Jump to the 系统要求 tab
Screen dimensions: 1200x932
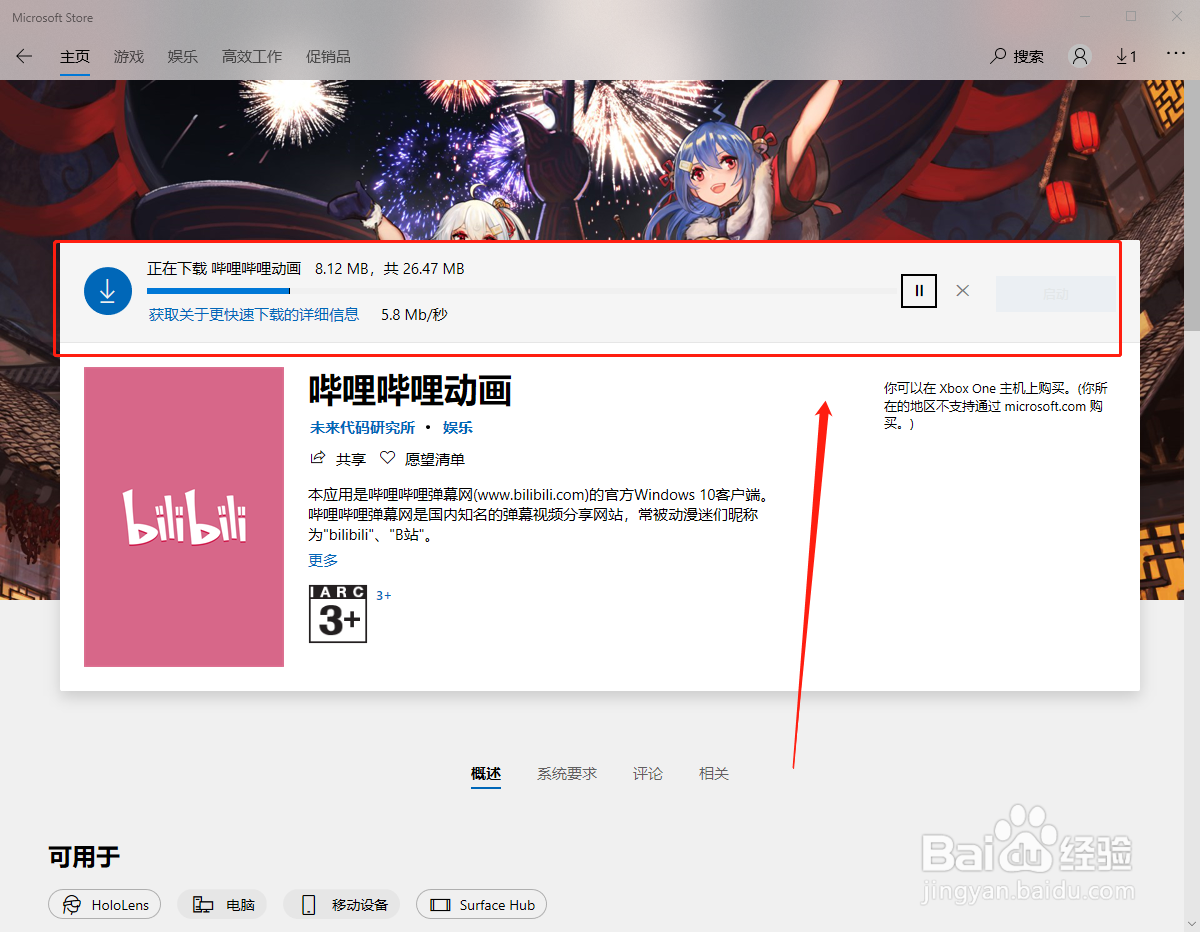pyautogui.click(x=567, y=773)
